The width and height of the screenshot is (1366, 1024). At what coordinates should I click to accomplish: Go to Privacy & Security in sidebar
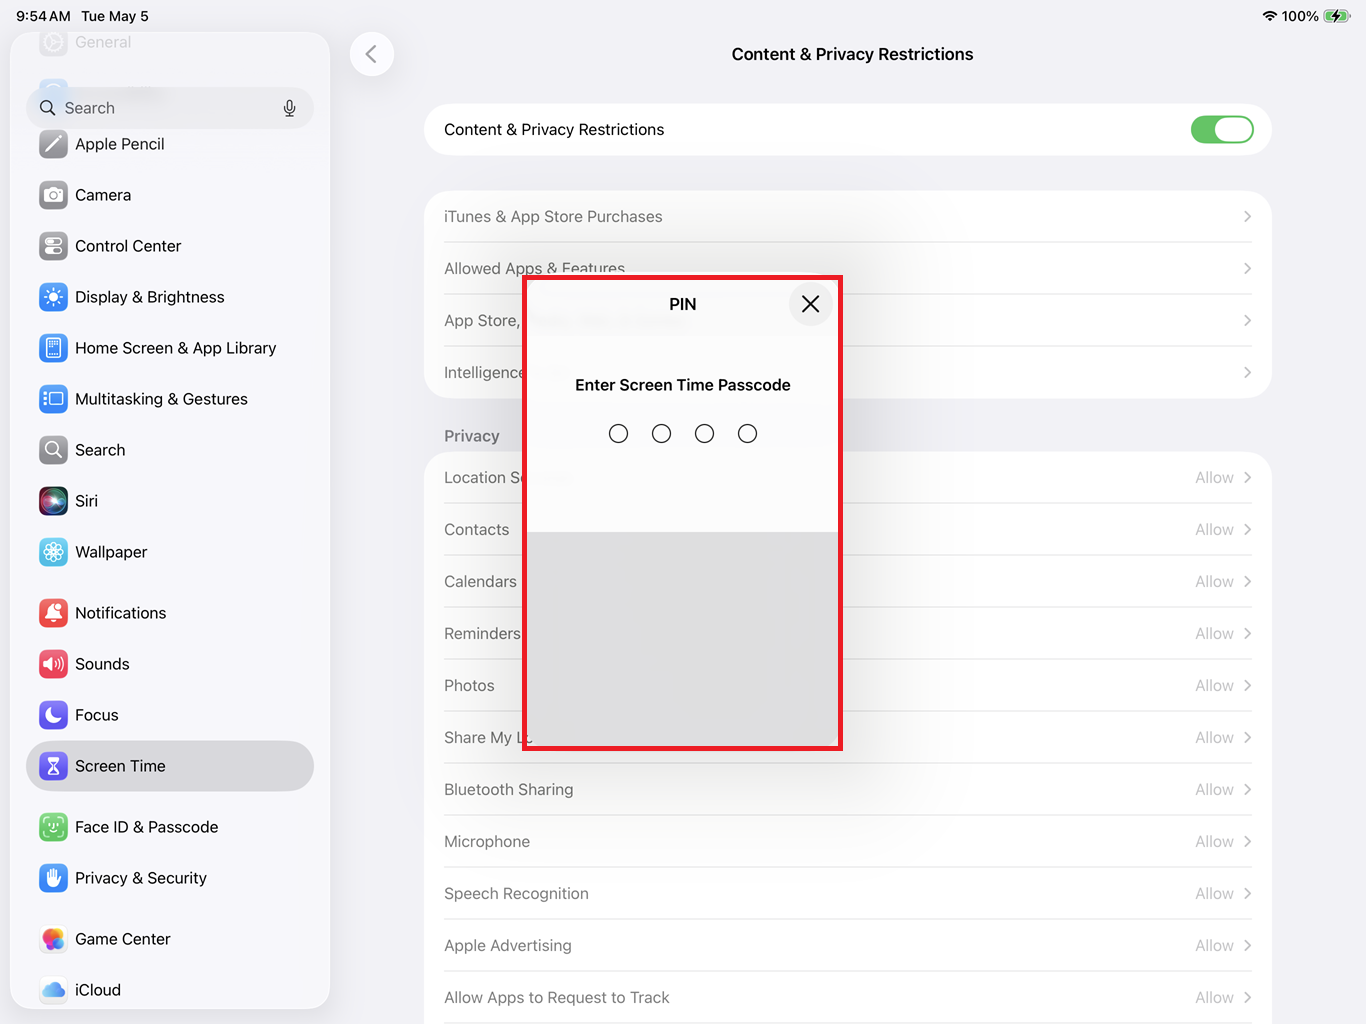pyautogui.click(x=170, y=878)
